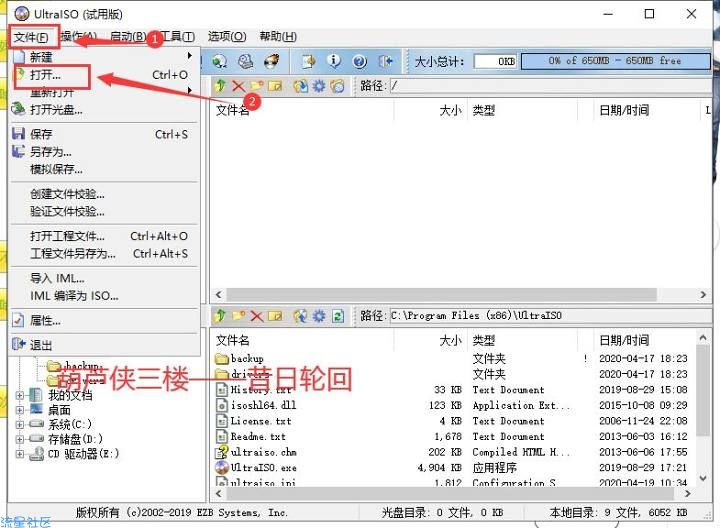The width and height of the screenshot is (720, 528).
Task: Click the blue info bubble toolbar icon
Action: tap(334, 61)
